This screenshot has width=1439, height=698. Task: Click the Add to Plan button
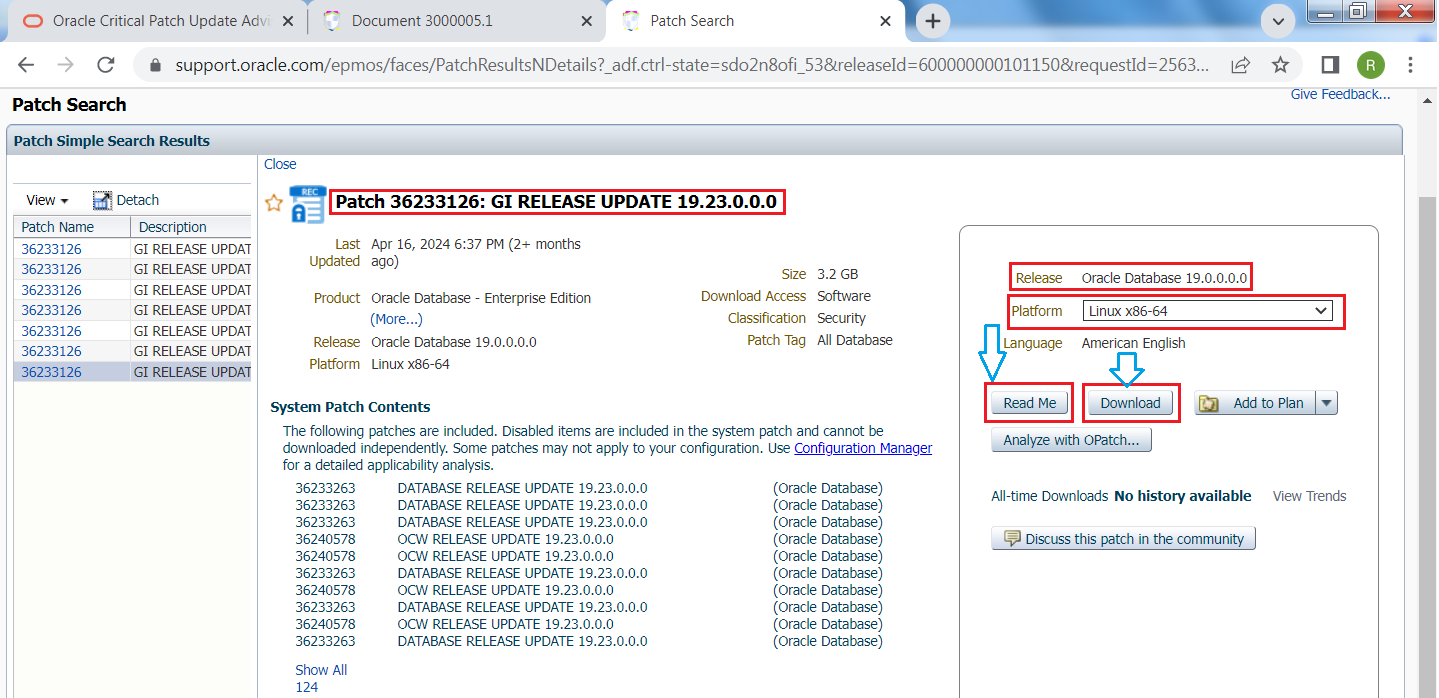coord(1255,403)
